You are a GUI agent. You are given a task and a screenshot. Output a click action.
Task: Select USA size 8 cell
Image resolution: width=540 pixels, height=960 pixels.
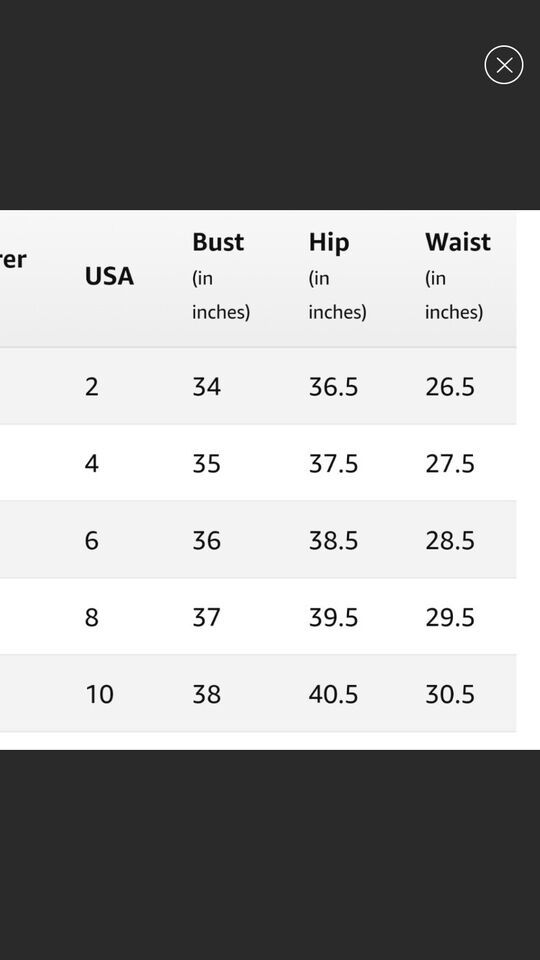[91, 617]
